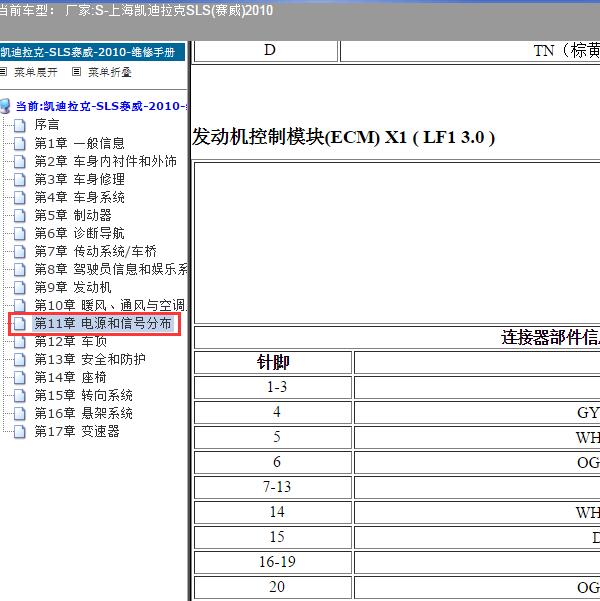This screenshot has width=600, height=601.
Task: Click the page icon for 第5章 制动器
Action: [x=20, y=215]
